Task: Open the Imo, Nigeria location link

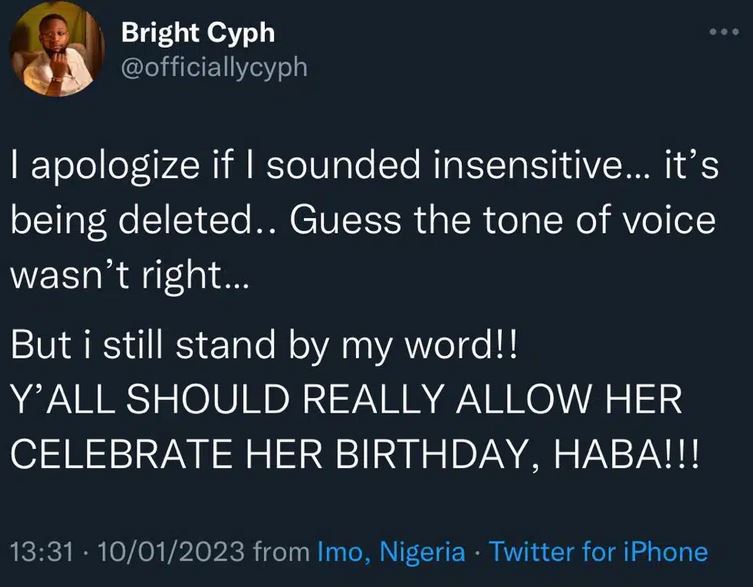Action: pos(390,551)
